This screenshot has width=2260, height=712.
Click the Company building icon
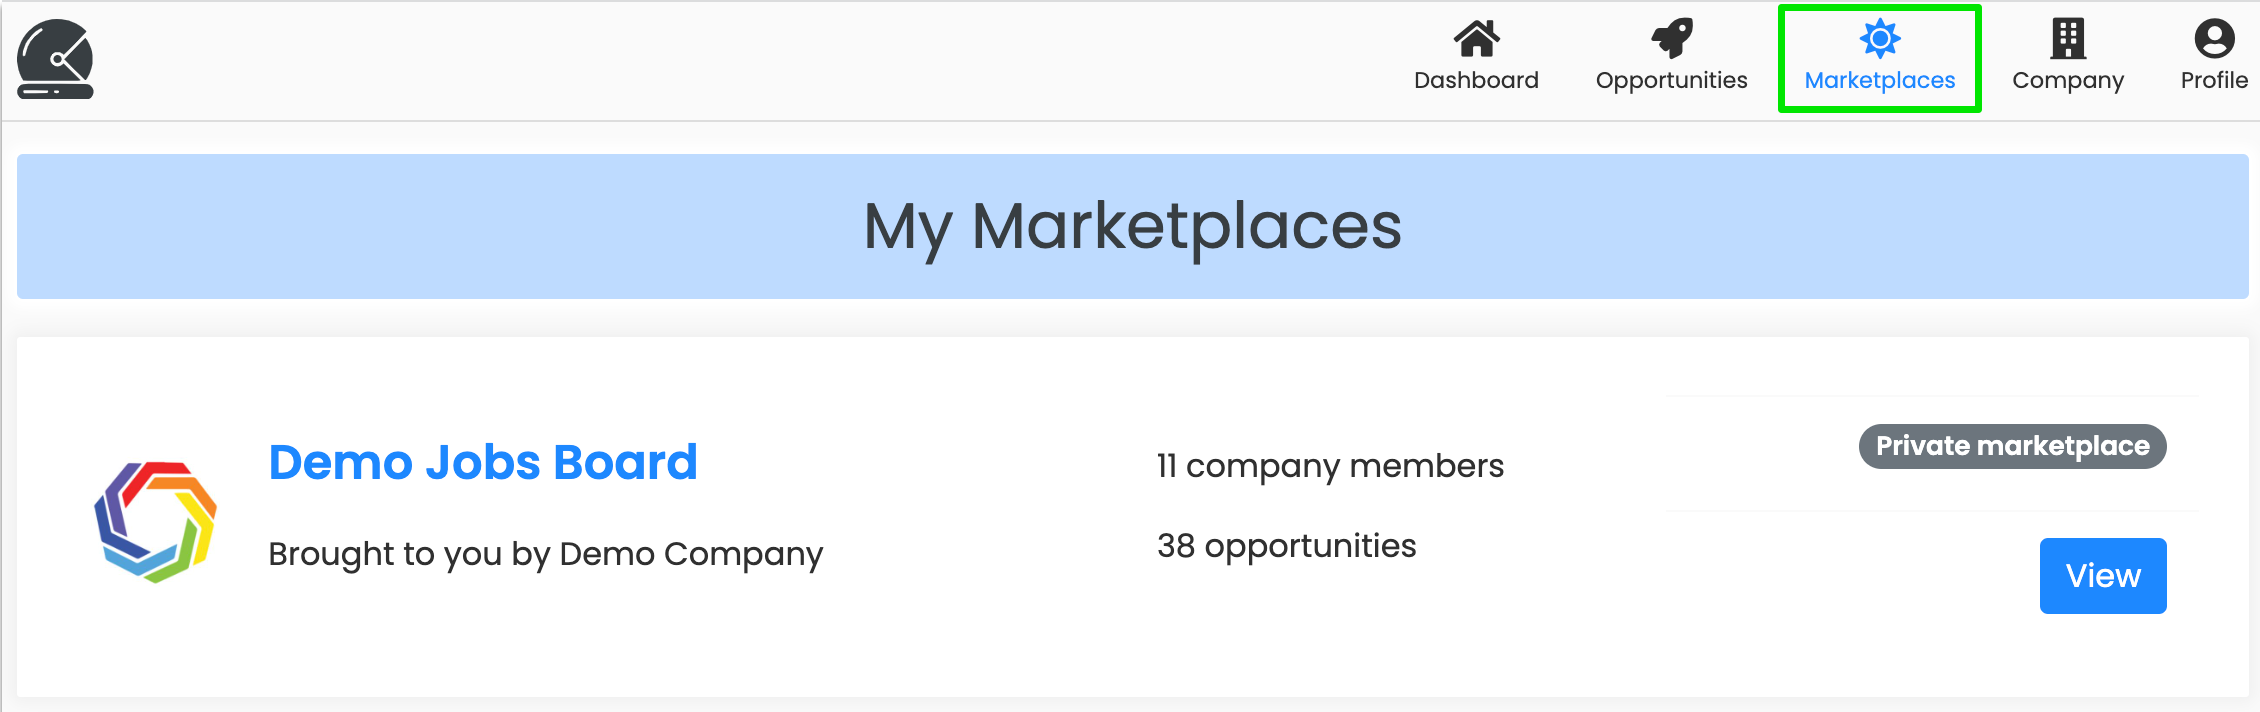pos(2067,39)
